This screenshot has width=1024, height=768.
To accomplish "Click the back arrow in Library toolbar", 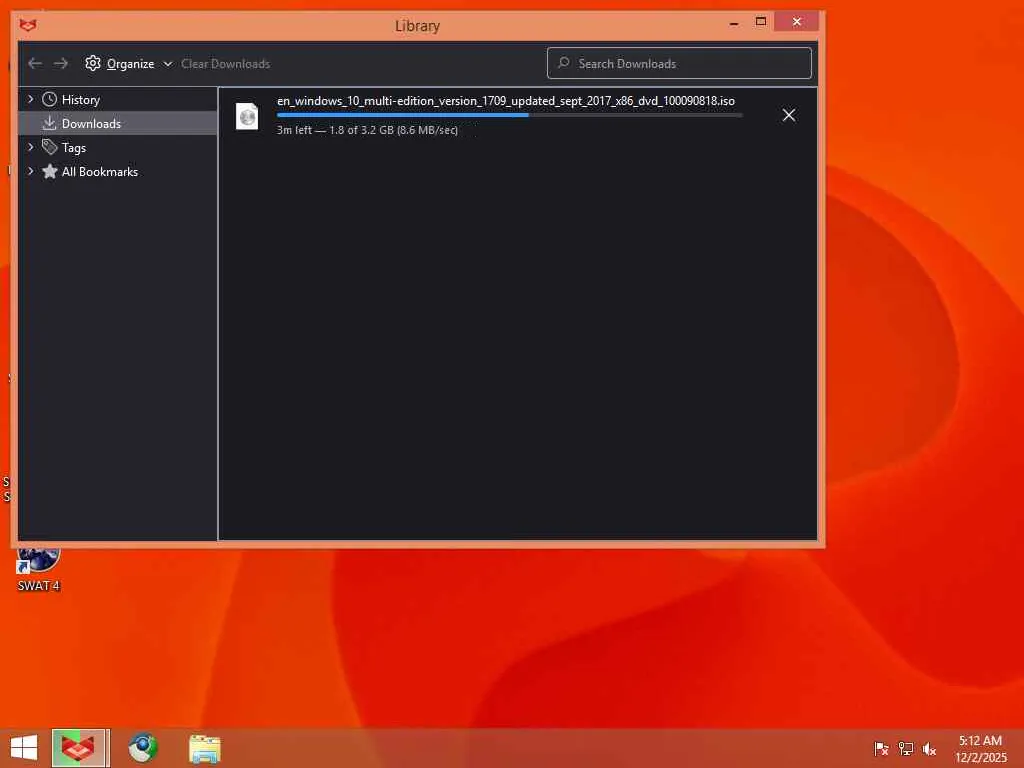I will pos(35,63).
